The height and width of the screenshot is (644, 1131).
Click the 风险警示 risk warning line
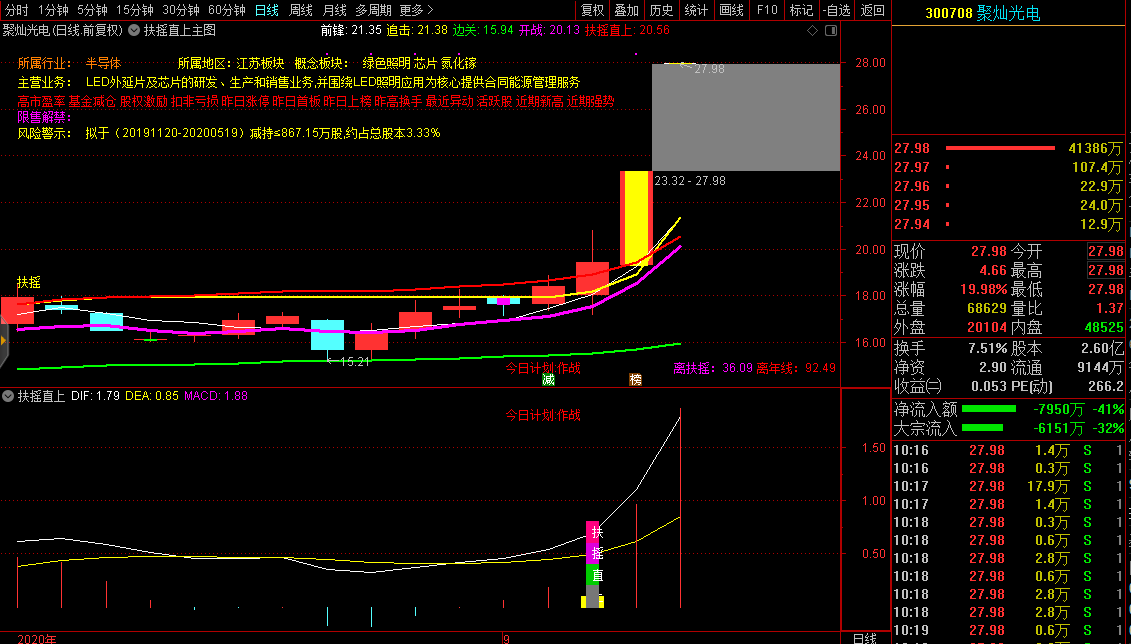pyautogui.click(x=229, y=133)
